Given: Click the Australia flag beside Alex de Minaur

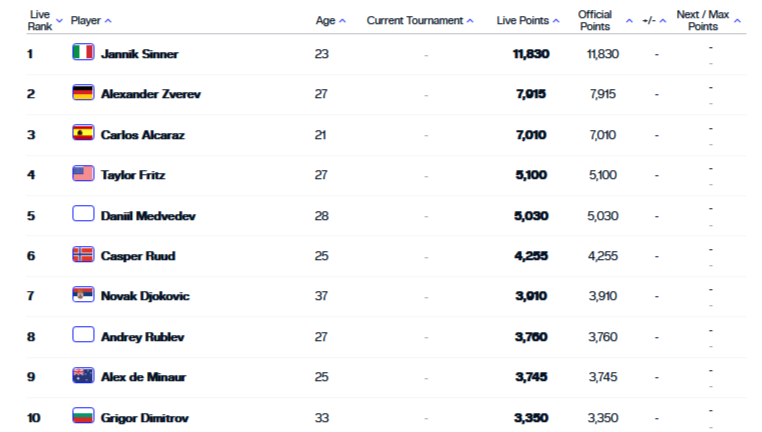Looking at the screenshot, I should coord(83,376).
